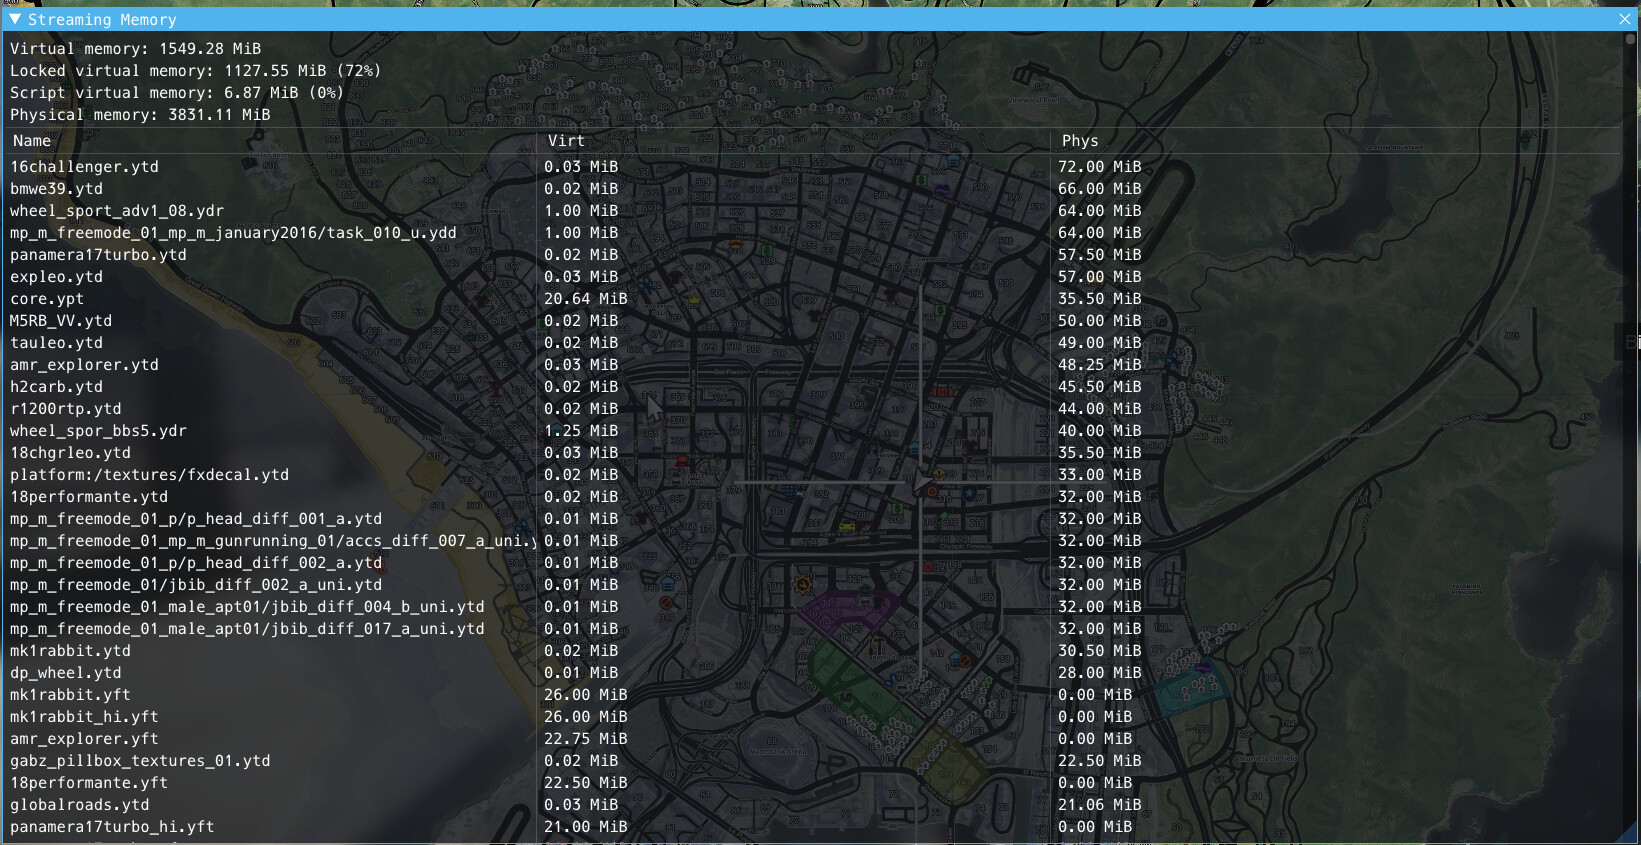Select amr_explorer.ytd entry
The height and width of the screenshot is (845, 1641).
point(84,365)
